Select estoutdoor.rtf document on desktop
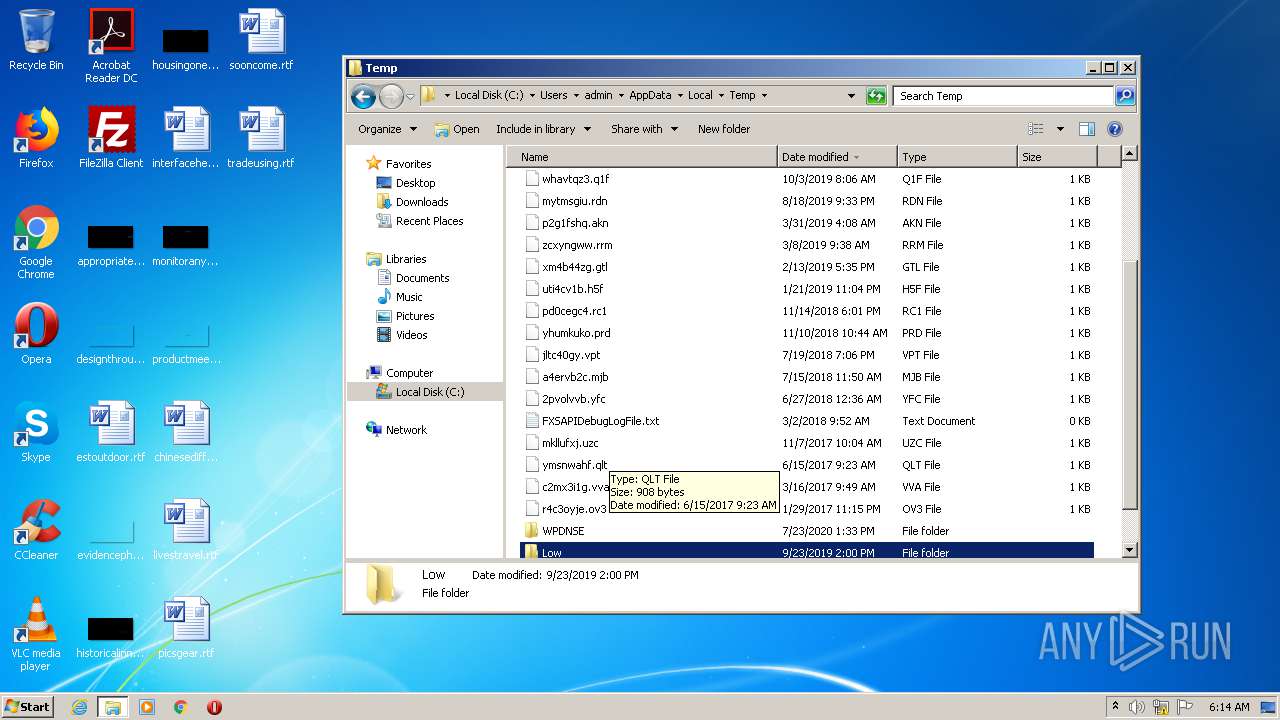This screenshot has height=720, width=1280. coord(111,432)
